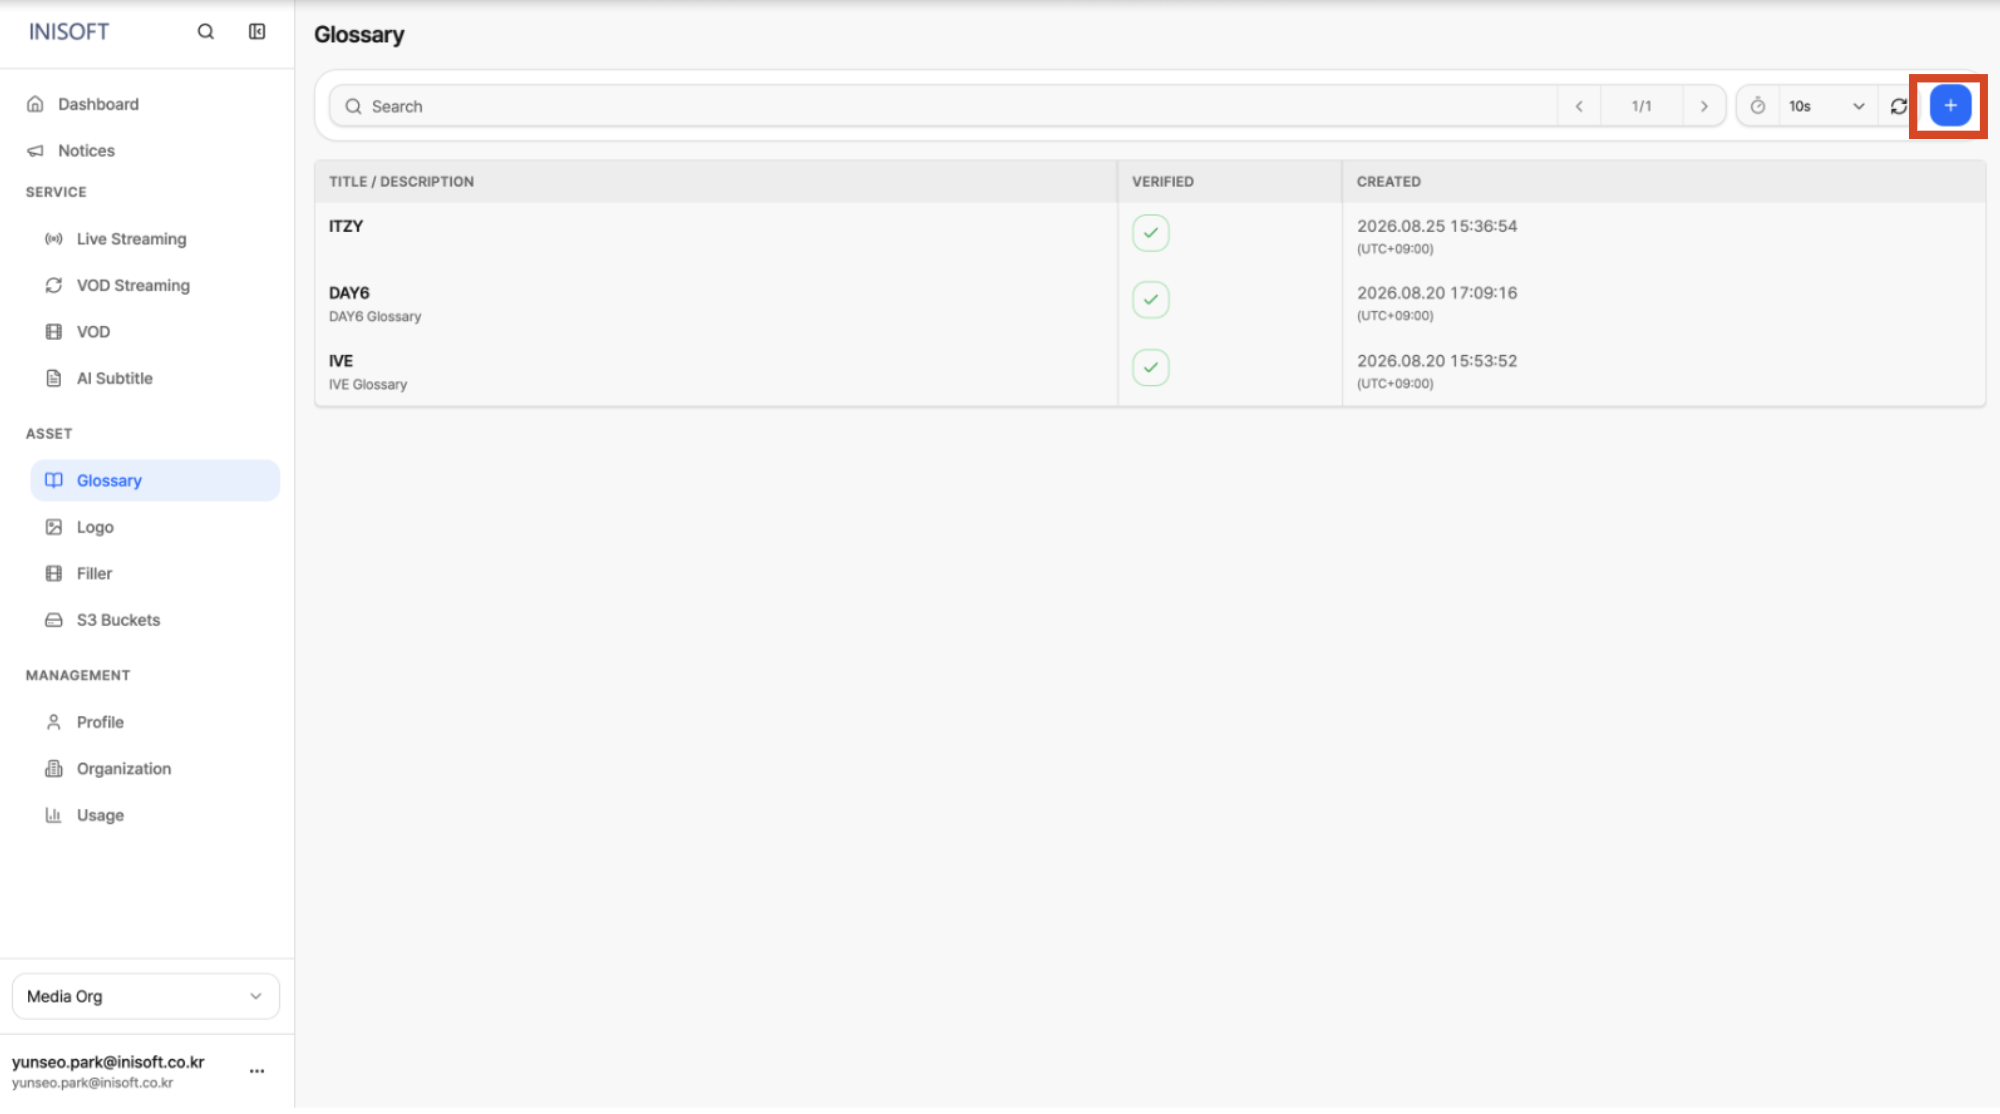Go to next page arrow
Screen dimensions: 2000x1114
[x=1704, y=106]
